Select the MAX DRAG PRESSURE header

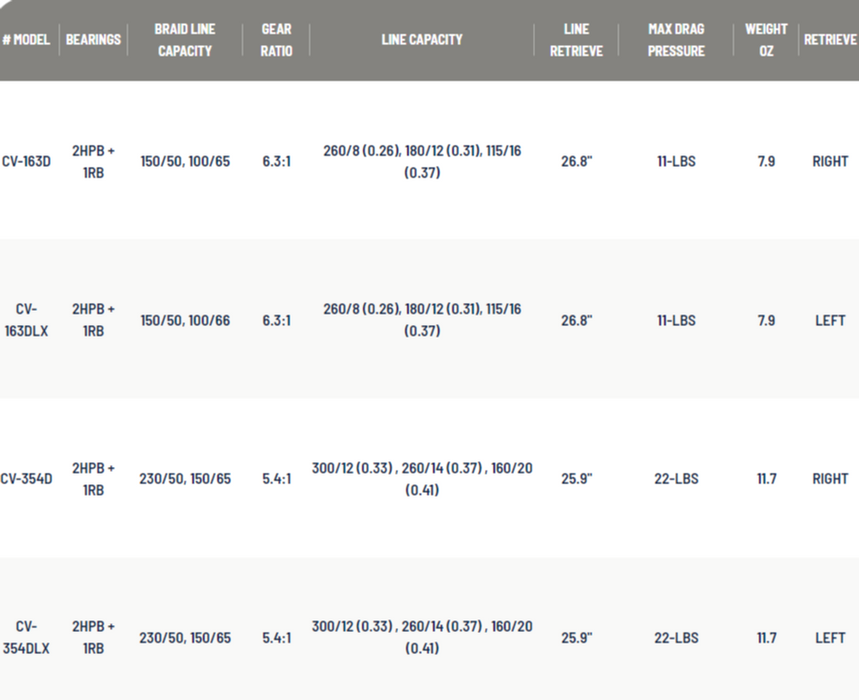(676, 40)
